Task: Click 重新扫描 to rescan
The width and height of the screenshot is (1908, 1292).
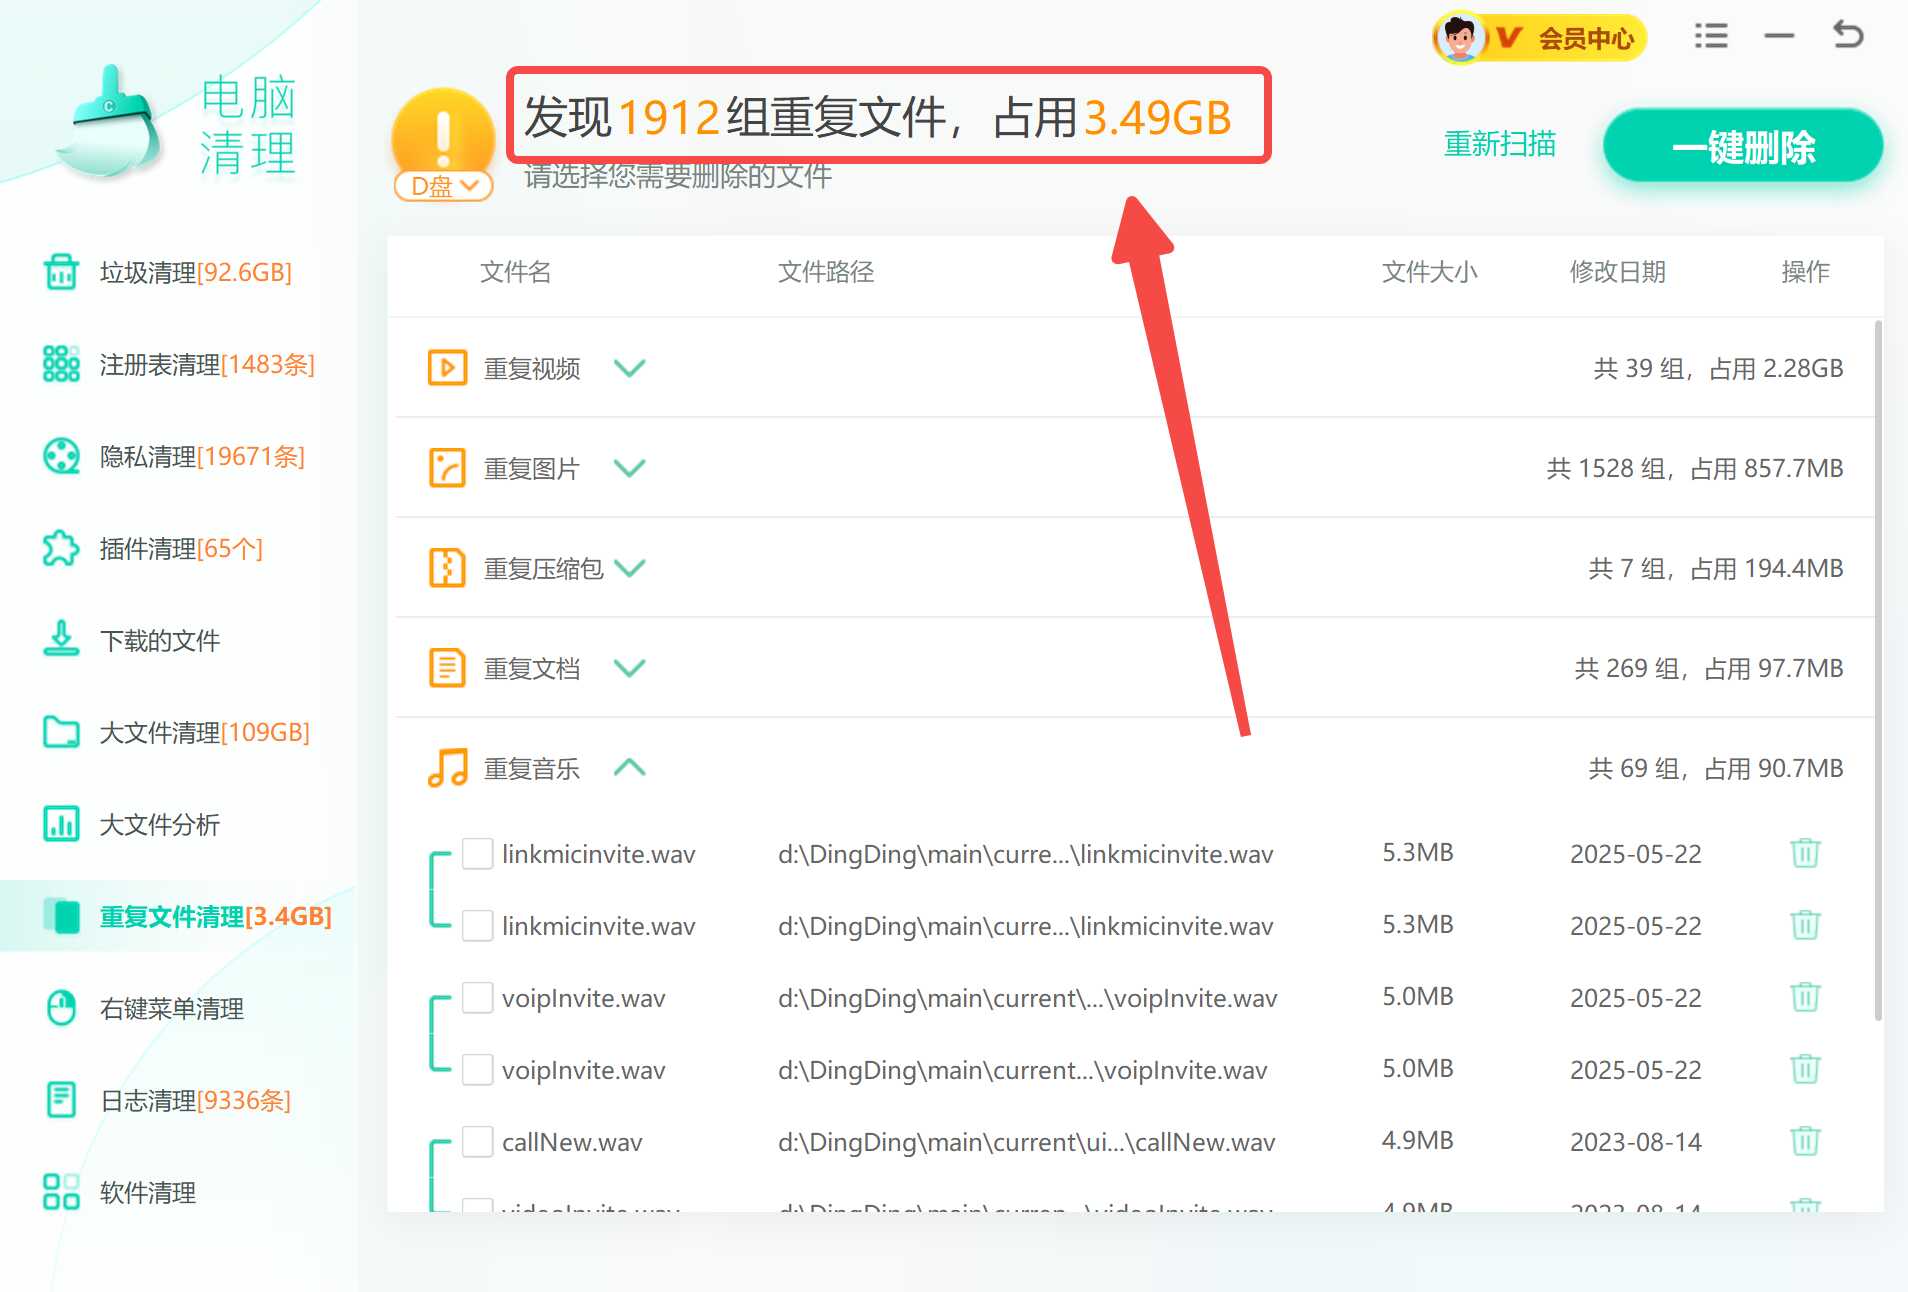Action: pos(1499,144)
